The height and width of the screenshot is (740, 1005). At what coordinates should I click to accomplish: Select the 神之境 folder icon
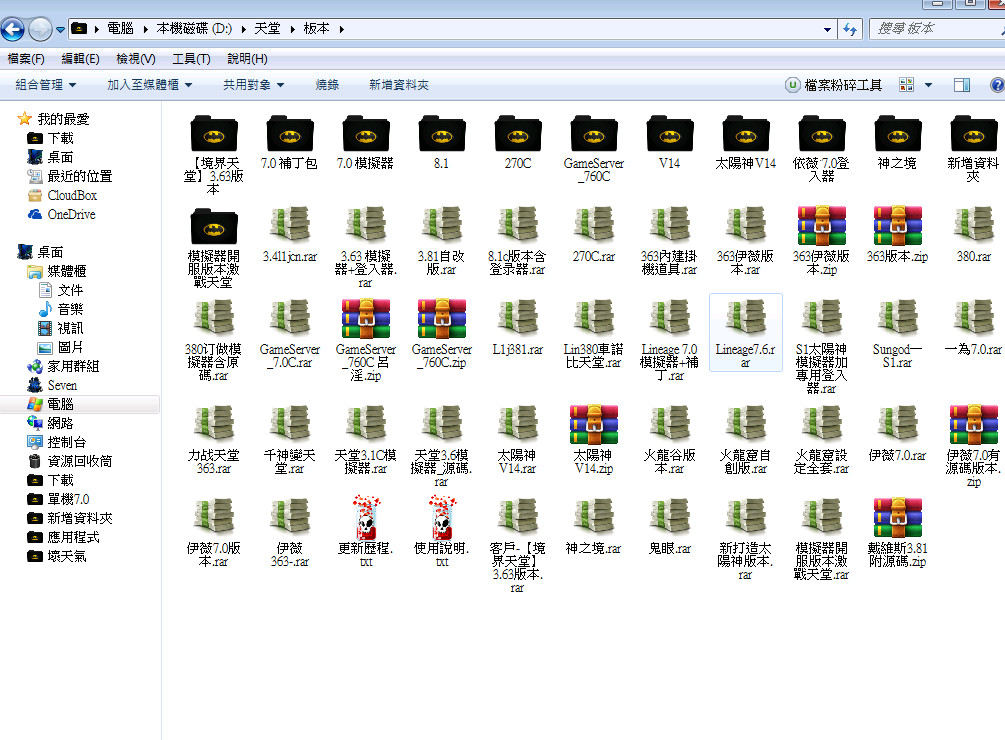click(x=898, y=133)
